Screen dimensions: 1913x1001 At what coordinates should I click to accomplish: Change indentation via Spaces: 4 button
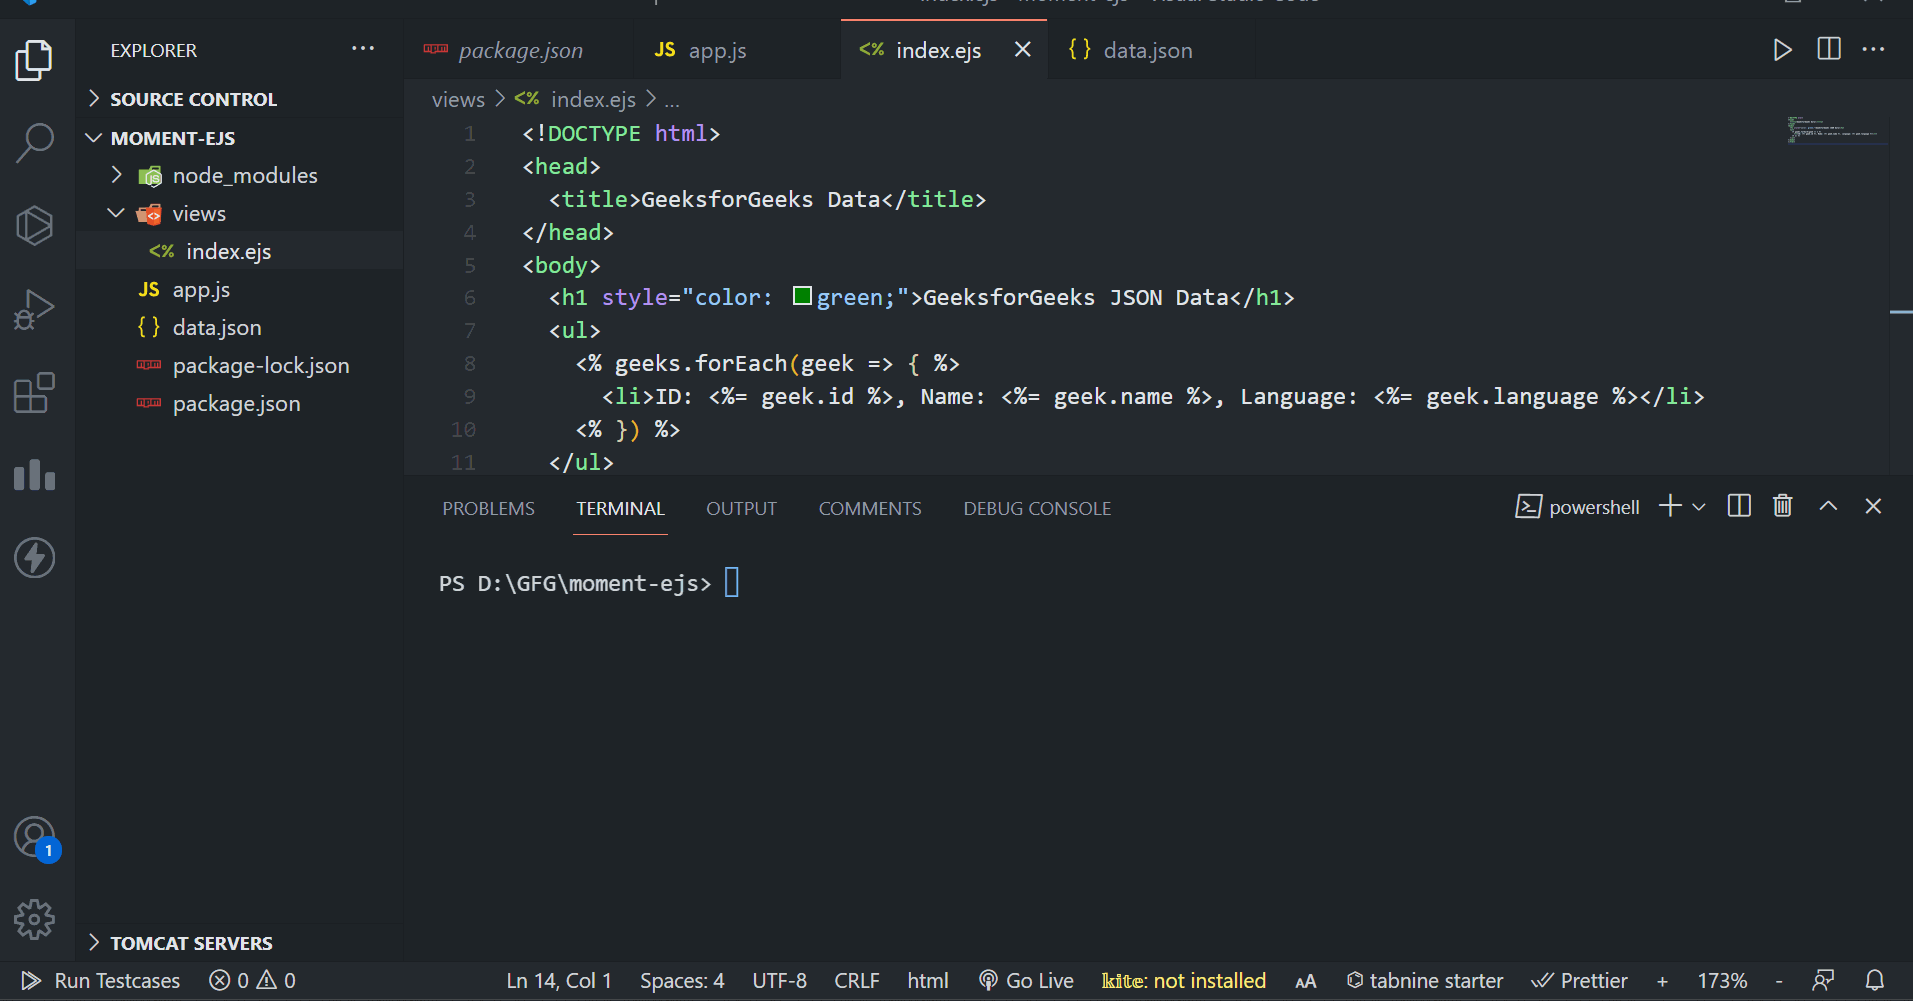click(x=682, y=980)
